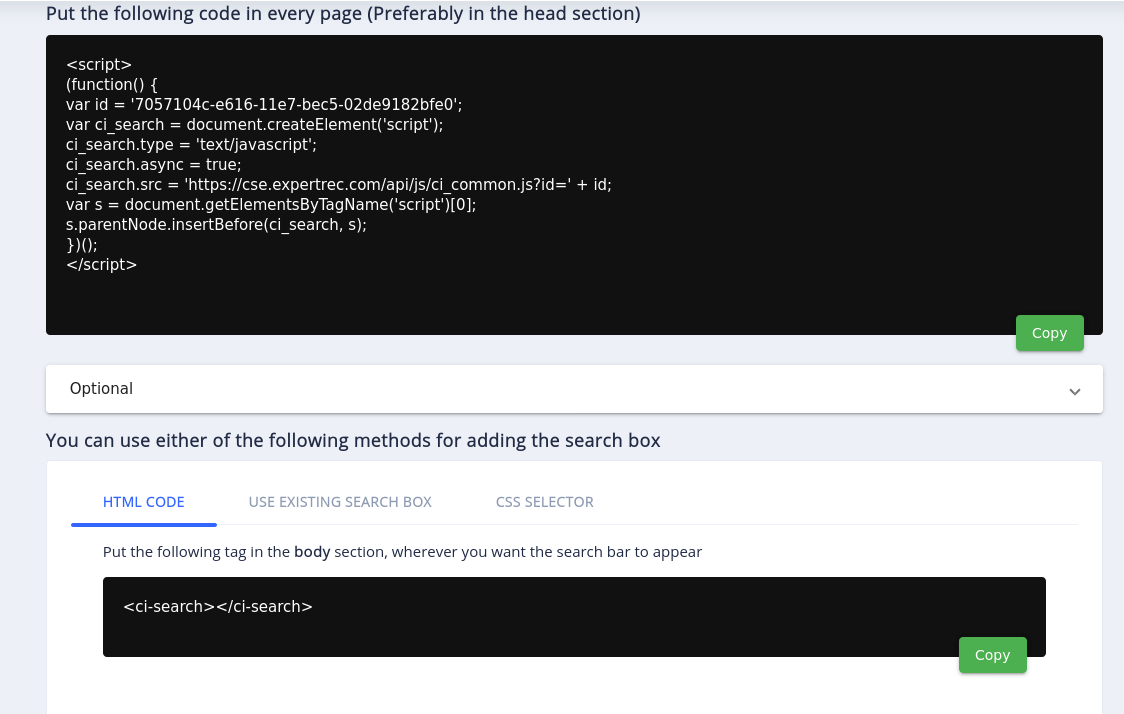Click the closing </script> tag line
Viewport: 1124px width, 714px height.
101,265
